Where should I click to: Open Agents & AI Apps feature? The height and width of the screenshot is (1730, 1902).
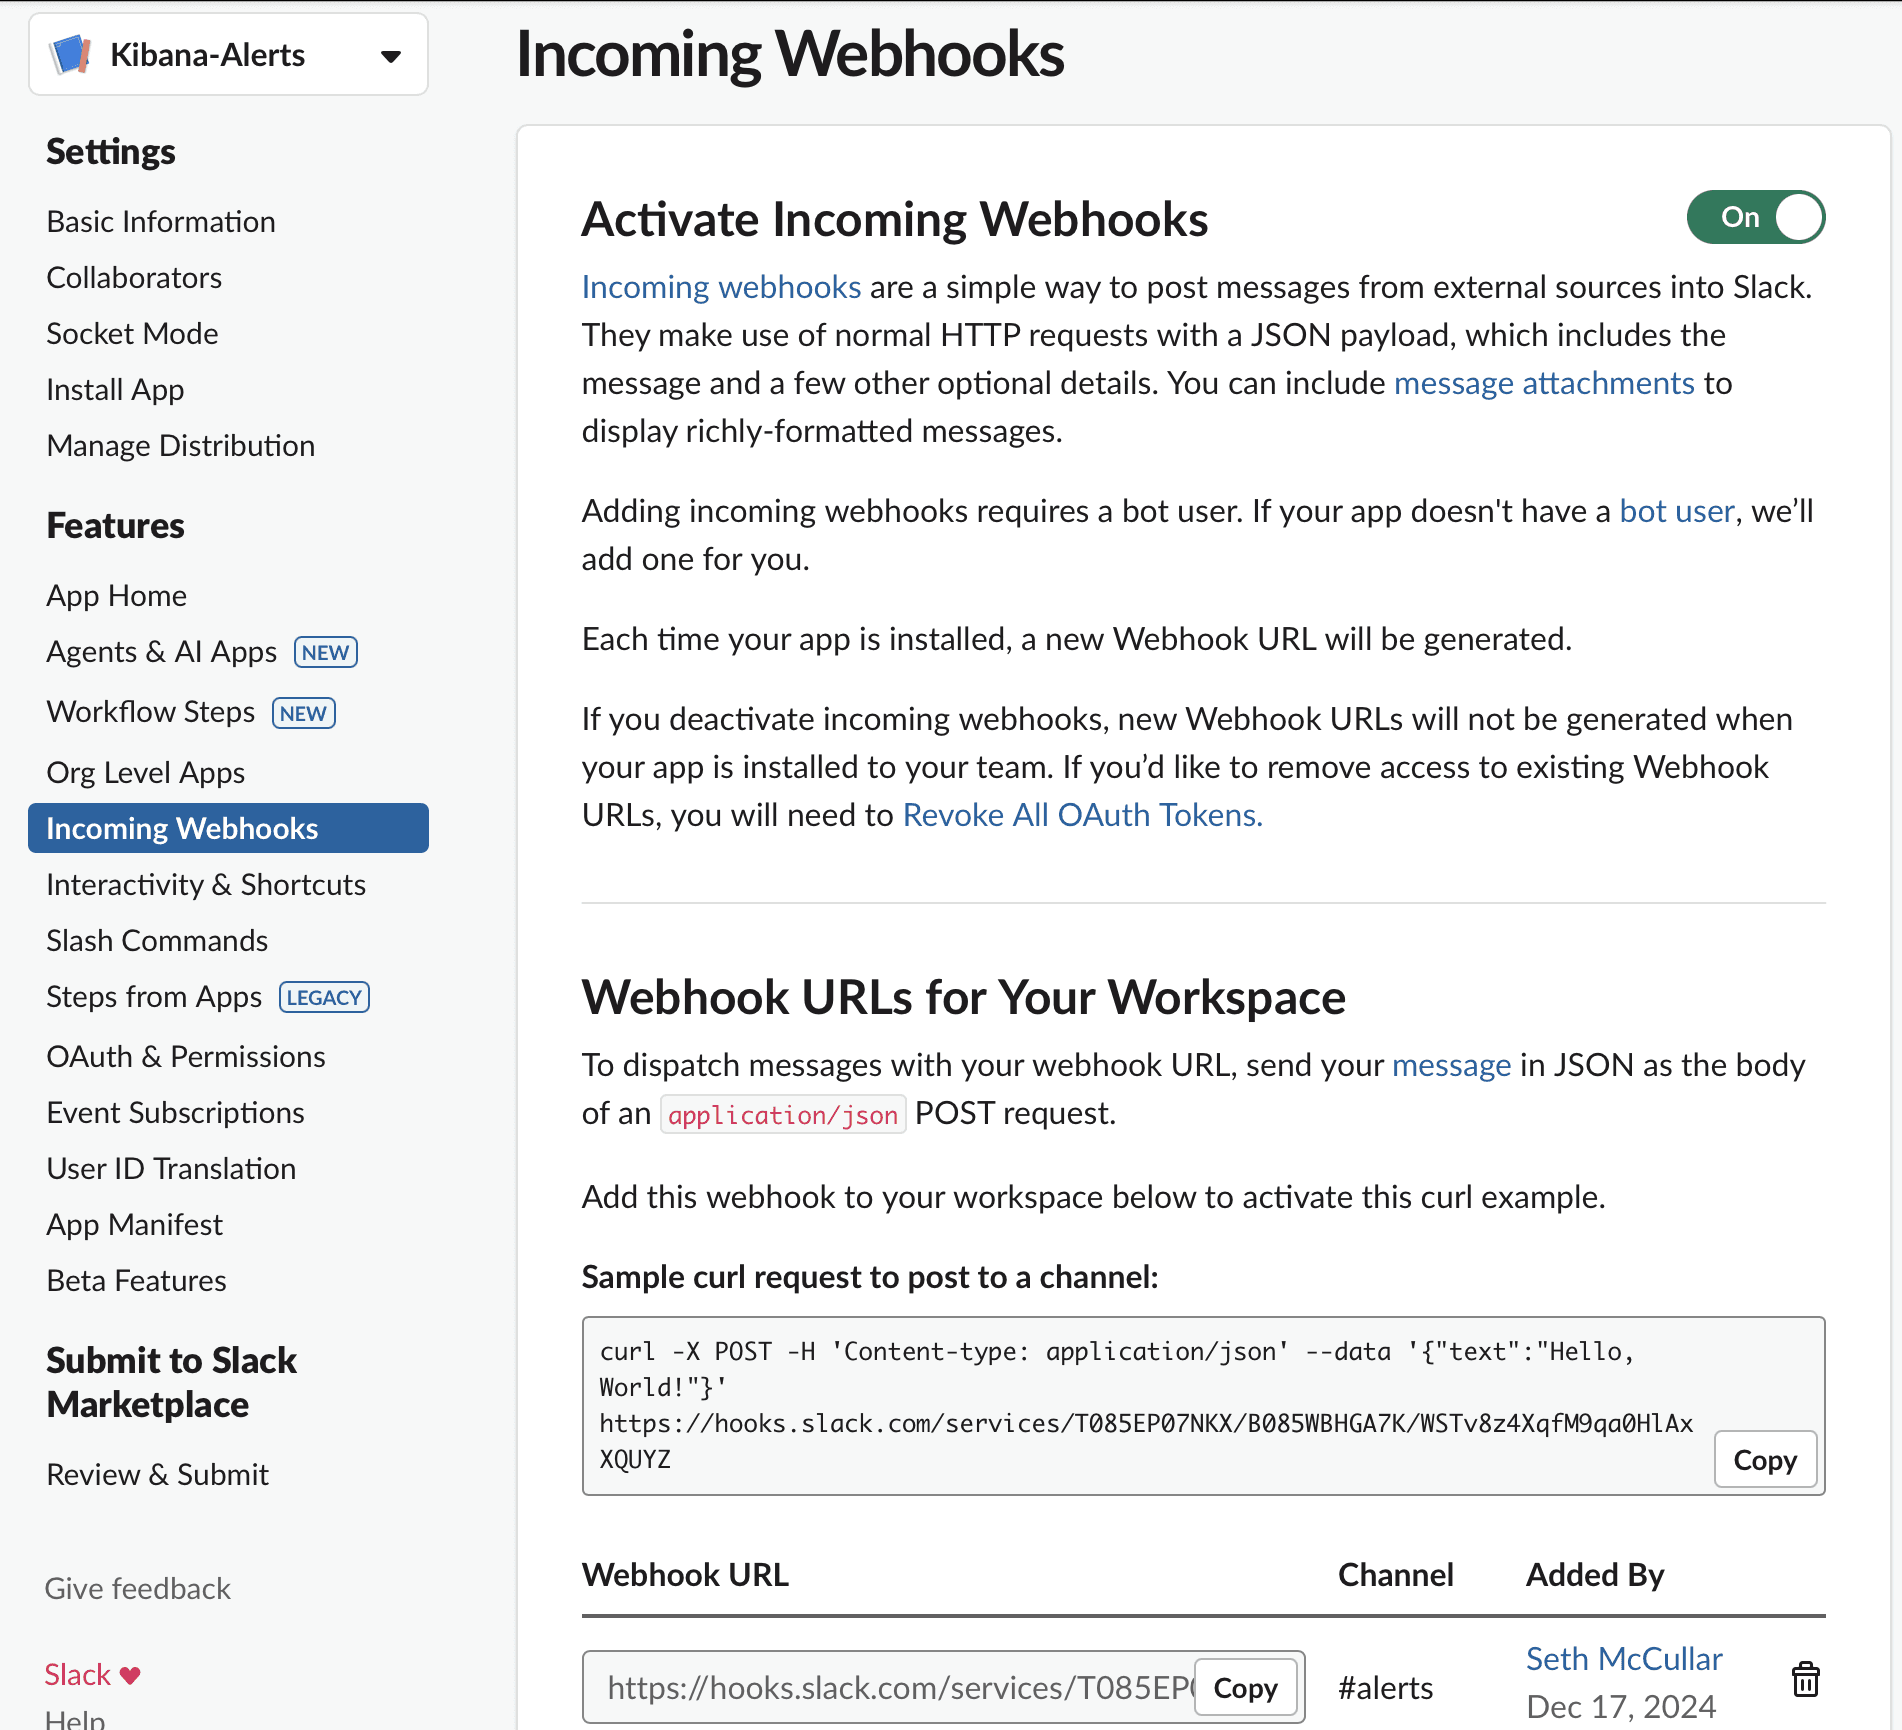[x=162, y=652]
